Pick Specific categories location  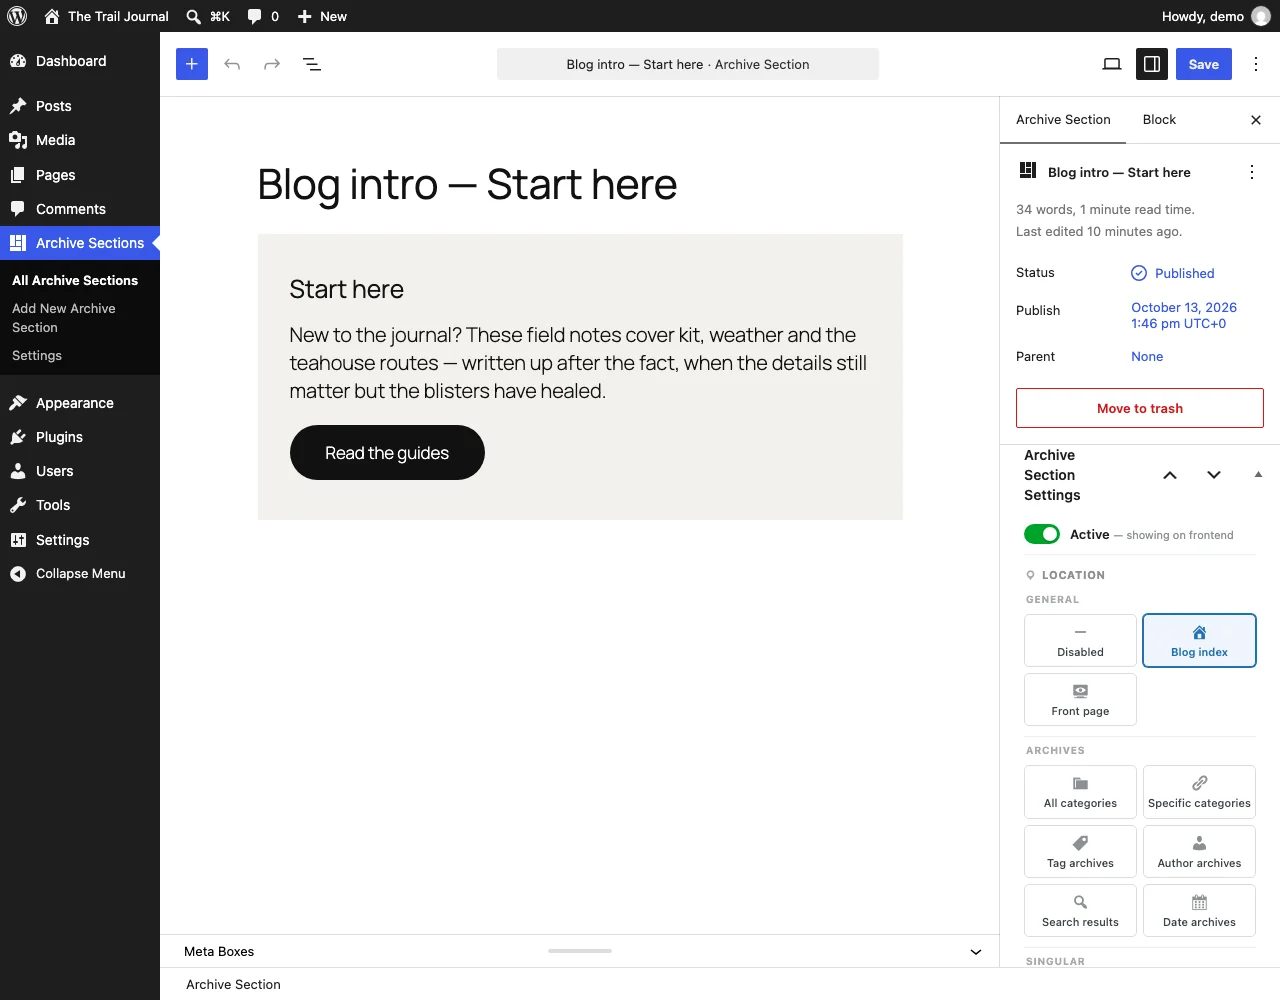coord(1199,792)
